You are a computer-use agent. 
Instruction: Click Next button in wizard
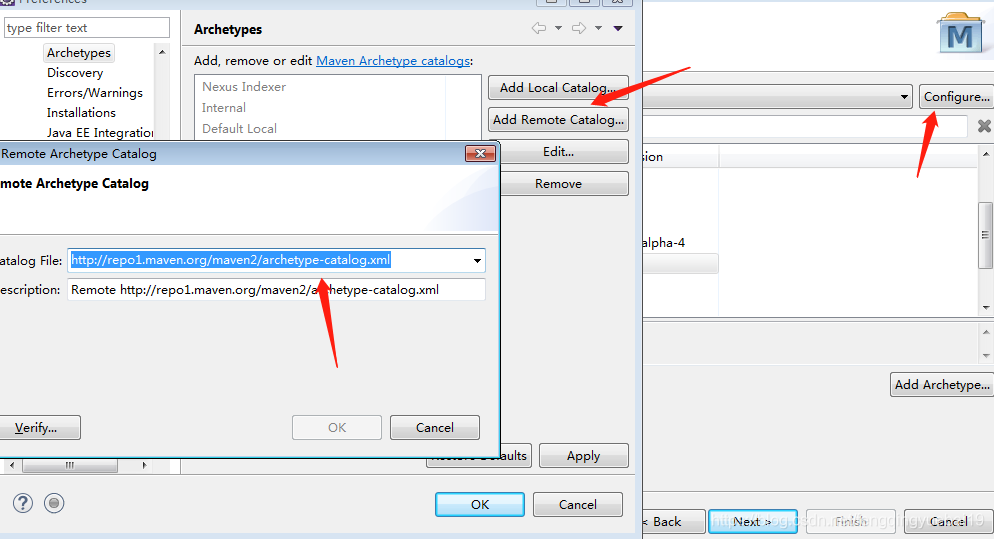[x=752, y=521]
